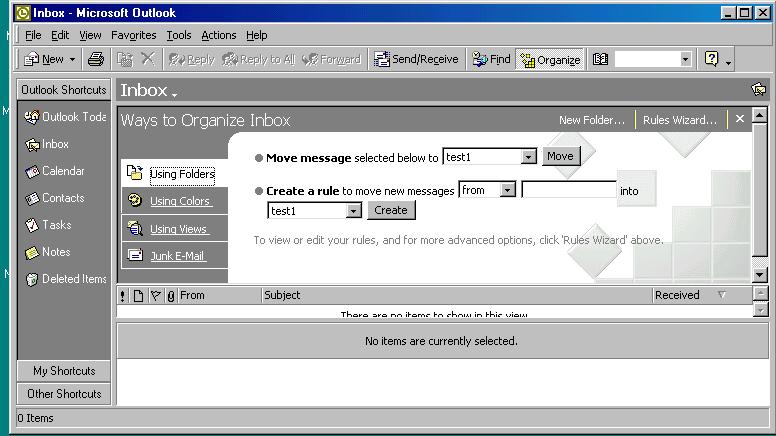Sort messages by the Received column
The height and width of the screenshot is (436, 776).
(x=702, y=295)
